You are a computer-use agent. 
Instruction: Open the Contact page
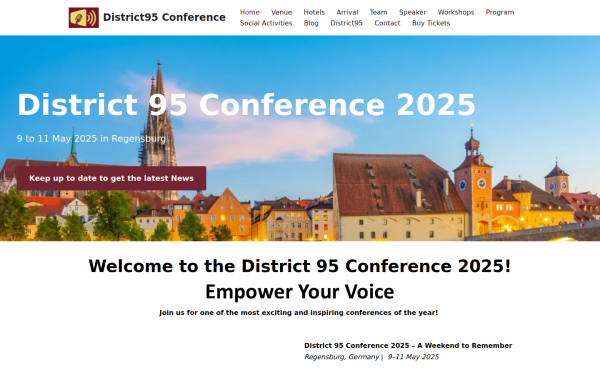coord(387,23)
